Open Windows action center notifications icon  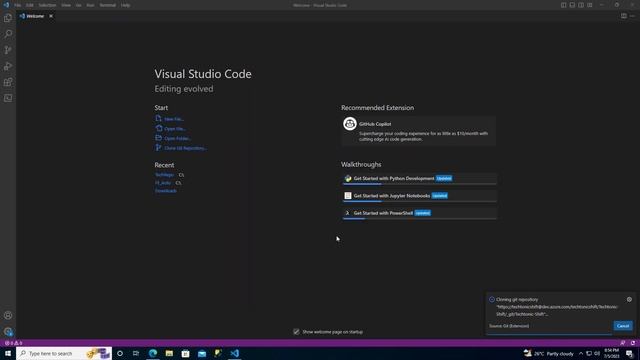coord(630,353)
